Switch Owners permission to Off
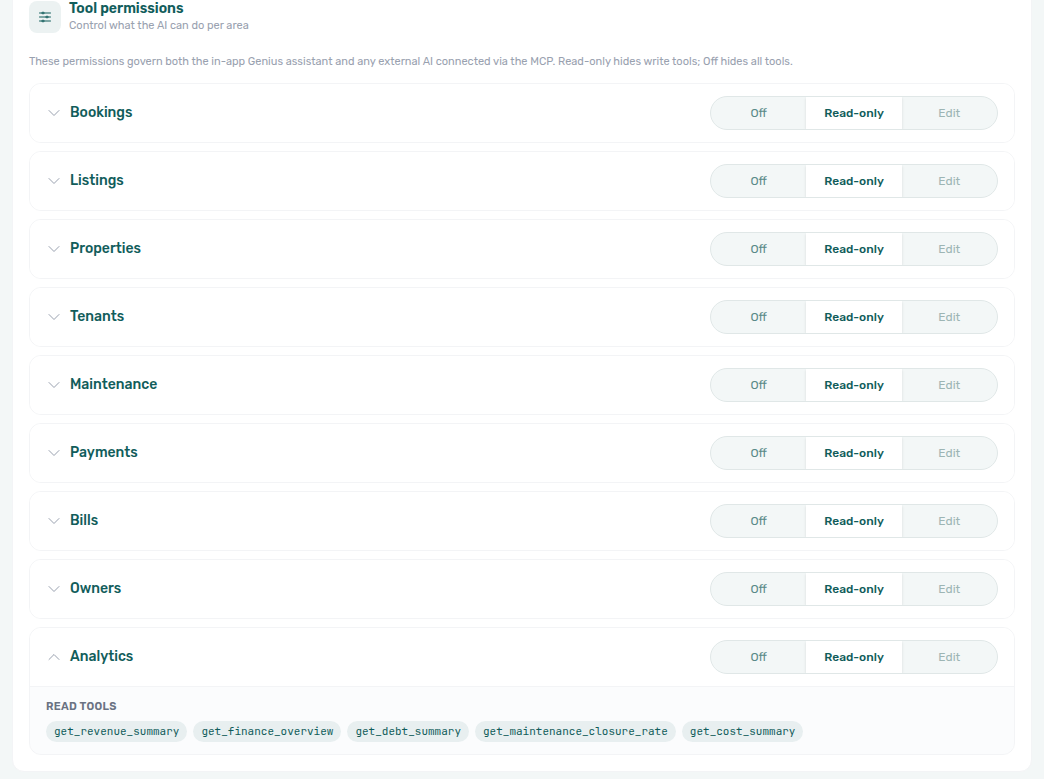The height and width of the screenshot is (779, 1044). [x=758, y=589]
